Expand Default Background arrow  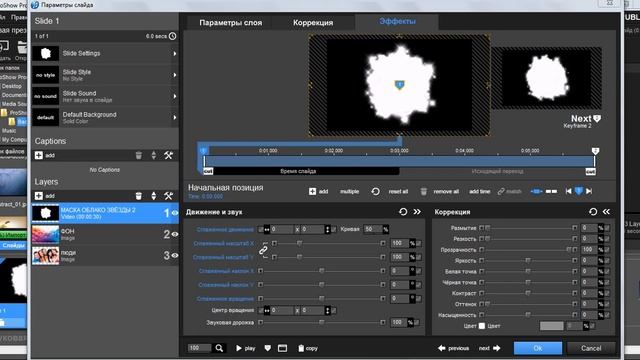tap(175, 117)
